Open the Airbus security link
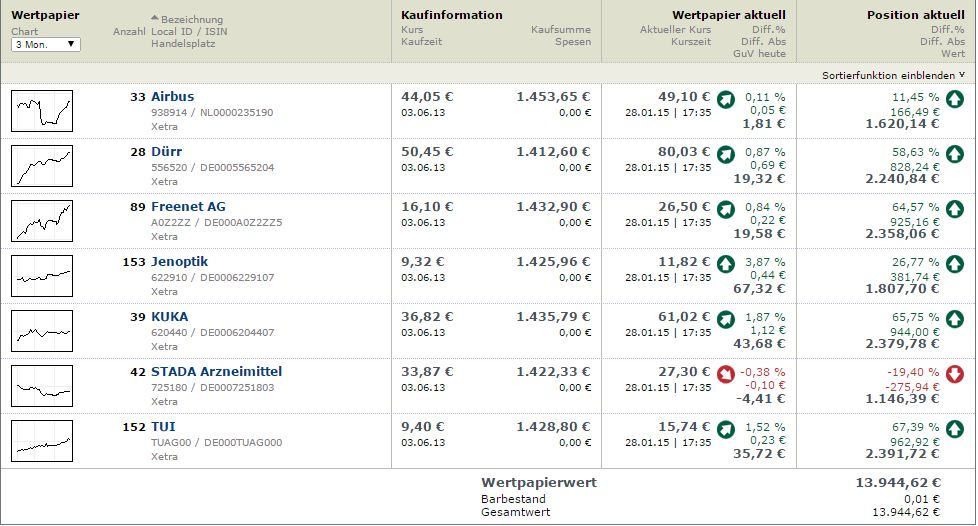 tap(173, 97)
